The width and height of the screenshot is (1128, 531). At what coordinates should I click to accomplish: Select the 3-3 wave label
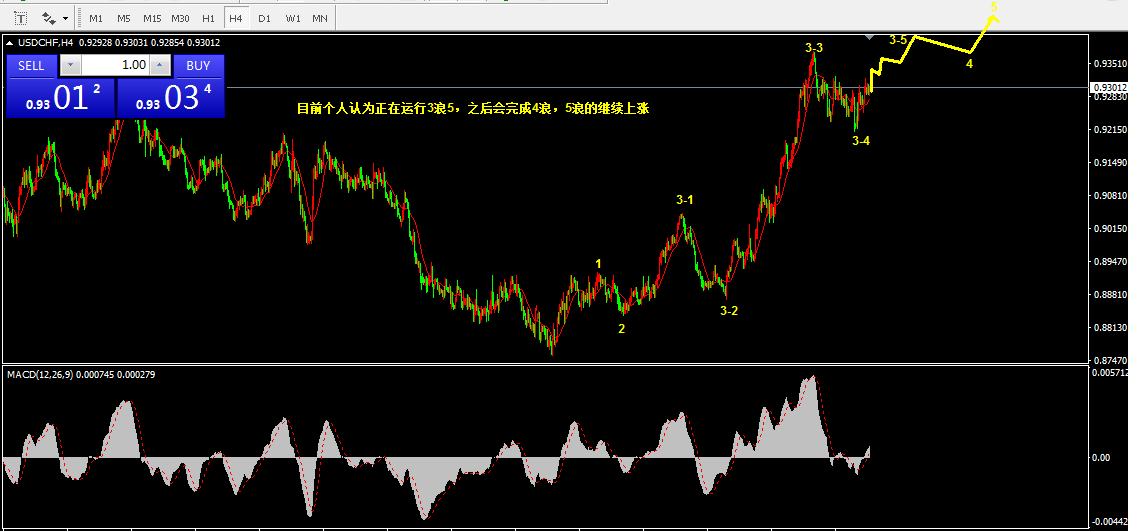click(814, 48)
